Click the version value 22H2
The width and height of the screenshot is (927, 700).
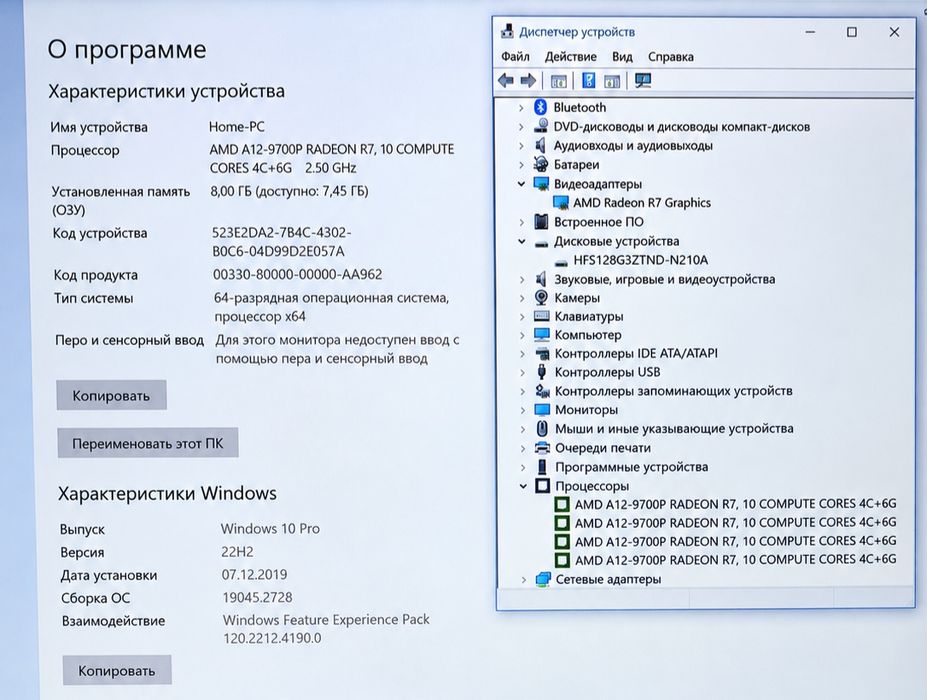(x=237, y=552)
